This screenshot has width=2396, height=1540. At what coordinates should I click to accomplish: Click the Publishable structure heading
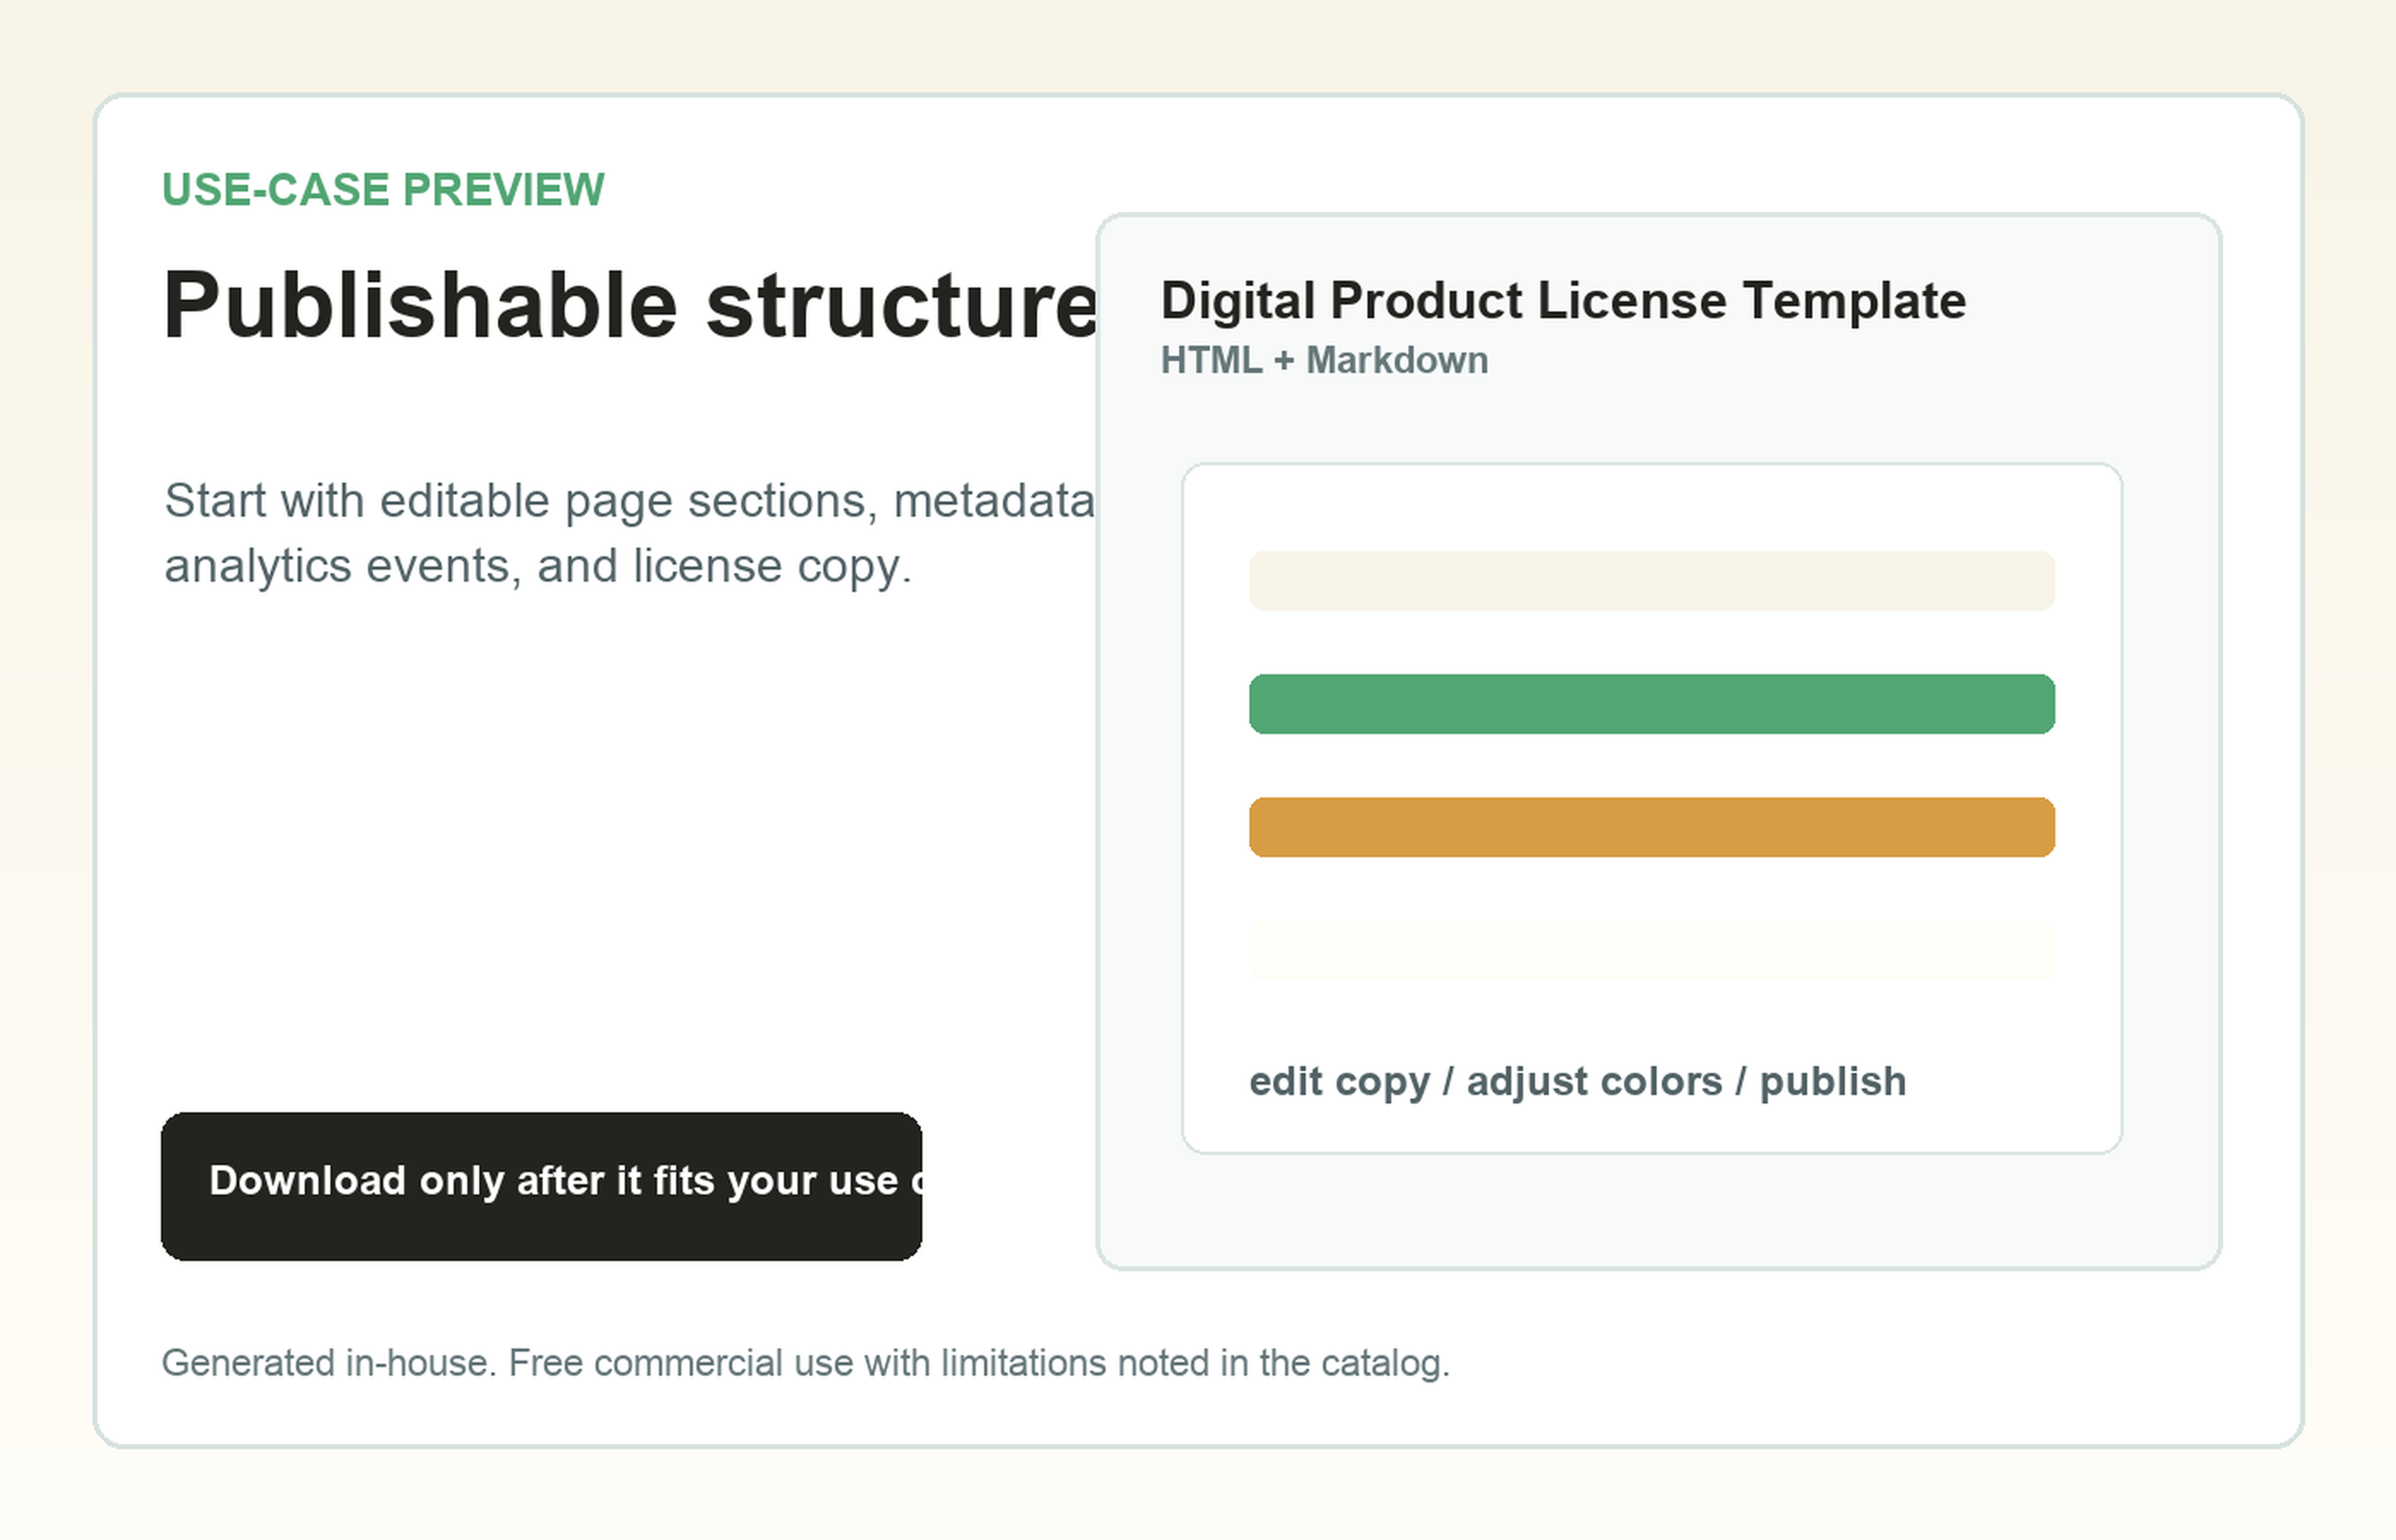point(630,305)
